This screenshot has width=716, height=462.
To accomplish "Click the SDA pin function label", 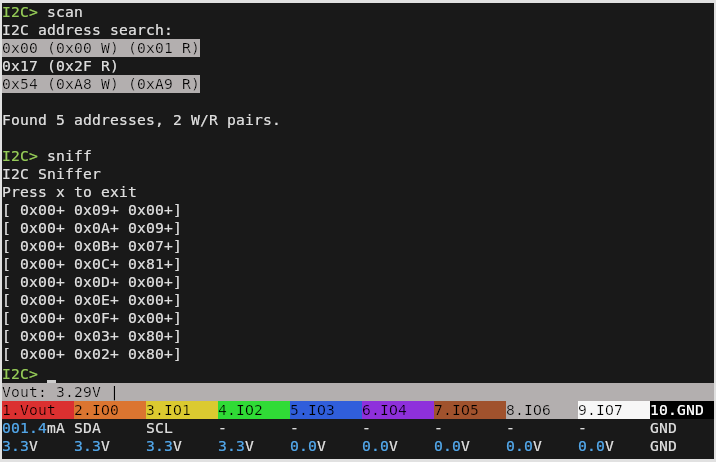I will click(87, 428).
